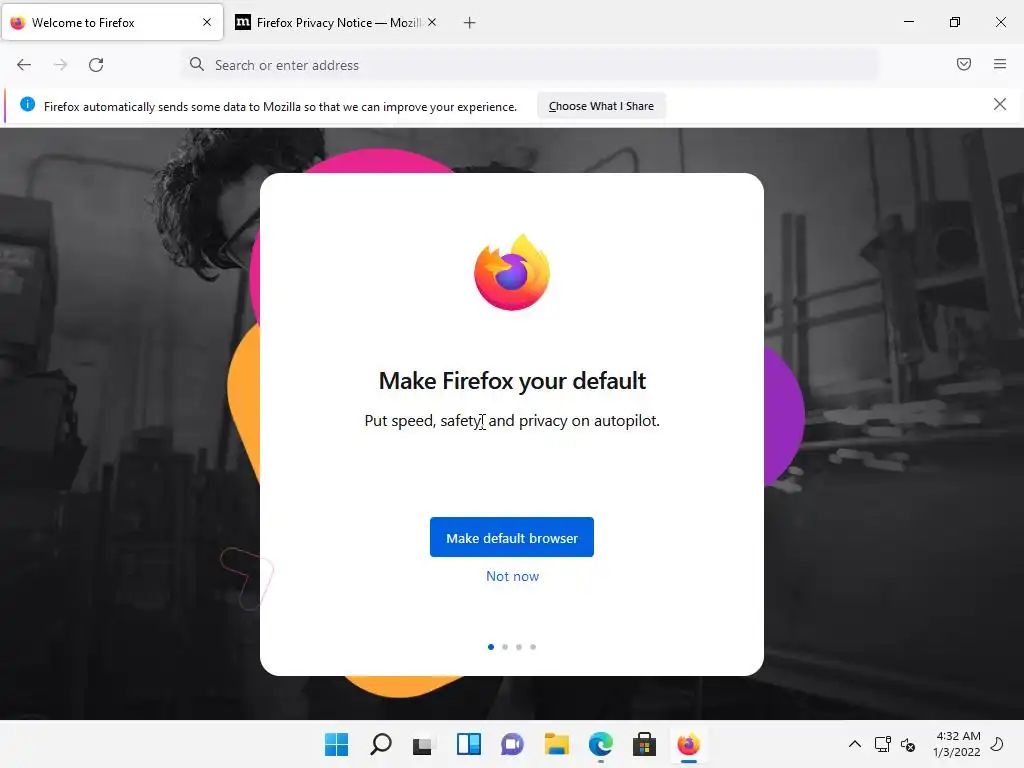Open the Save to Pocket icon
The width and height of the screenshot is (1024, 768).
click(963, 64)
